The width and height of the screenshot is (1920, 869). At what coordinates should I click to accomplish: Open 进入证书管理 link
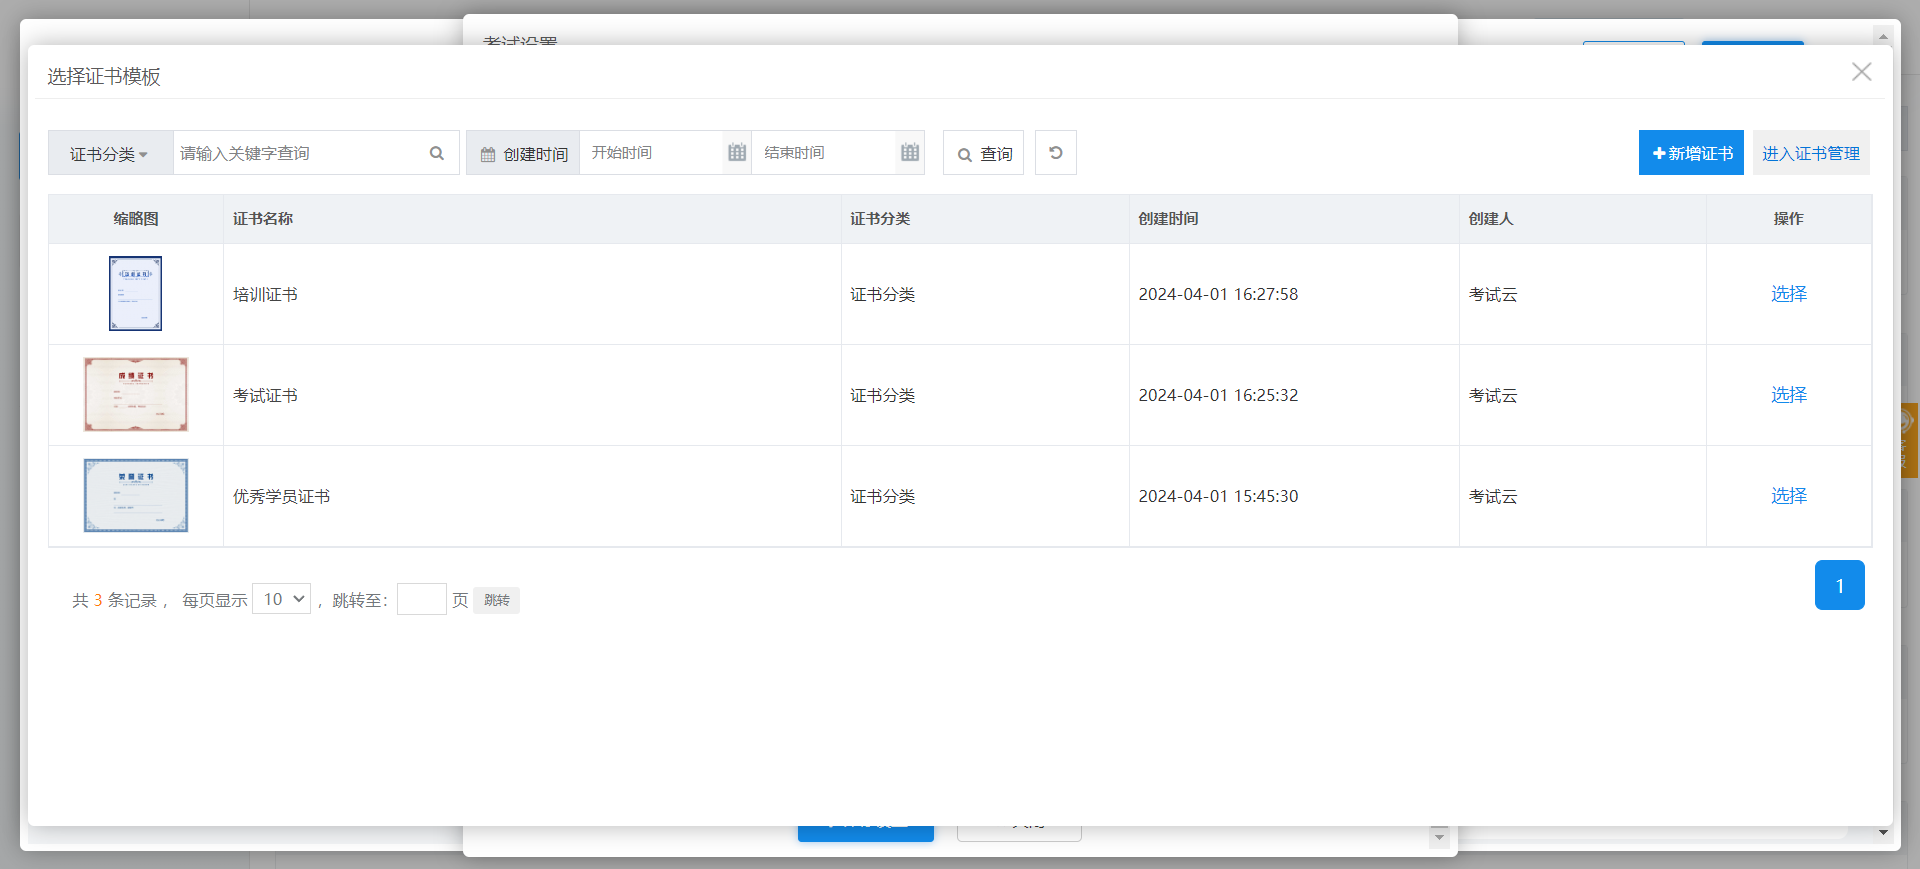click(1810, 153)
